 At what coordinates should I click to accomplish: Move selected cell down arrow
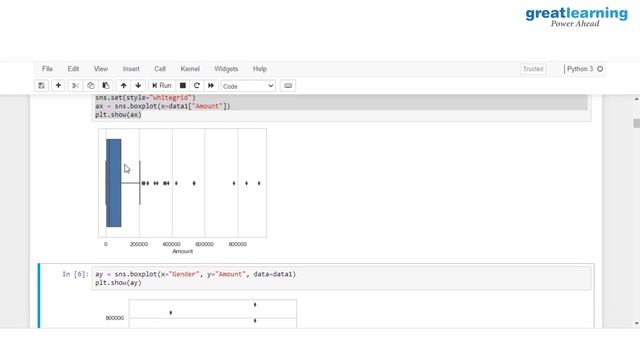click(x=138, y=86)
